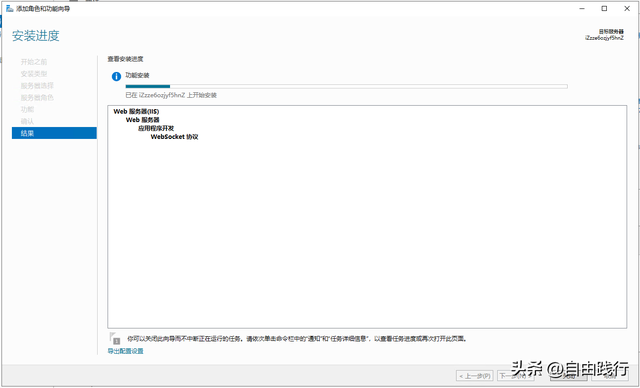640x388 pixels.
Task: Select the Web 服务器 tree row
Action: tap(142, 120)
